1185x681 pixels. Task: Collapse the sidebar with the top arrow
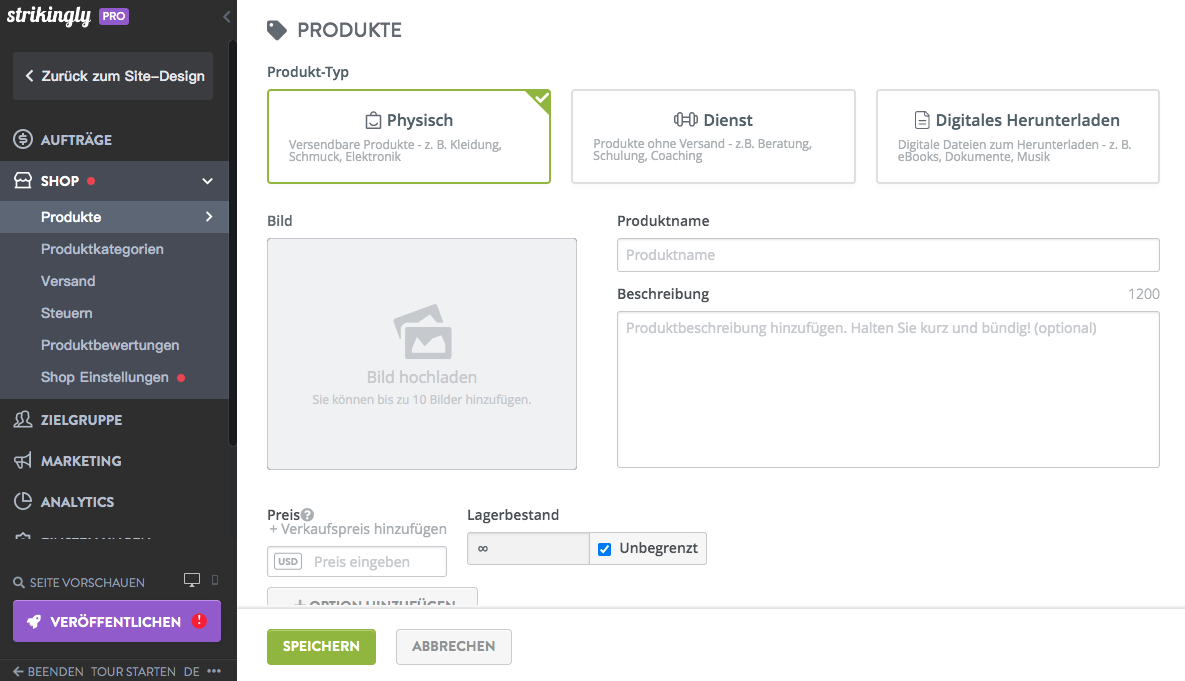[x=226, y=16]
